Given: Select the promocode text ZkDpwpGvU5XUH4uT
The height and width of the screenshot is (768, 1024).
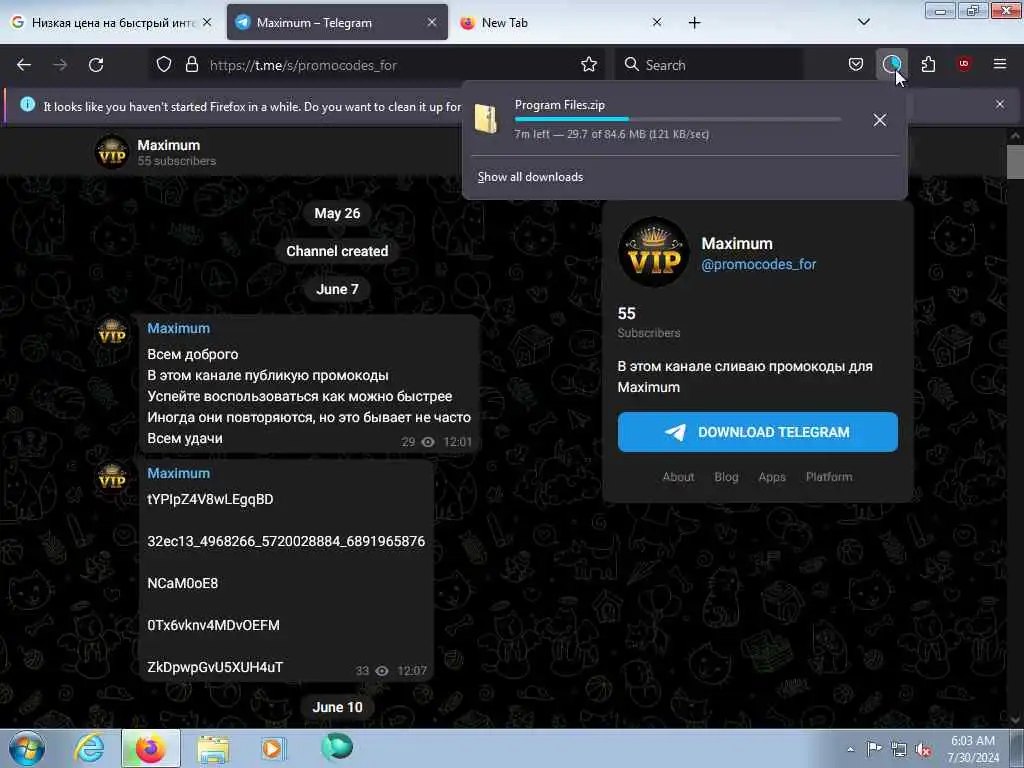Looking at the screenshot, I should coord(215,667).
